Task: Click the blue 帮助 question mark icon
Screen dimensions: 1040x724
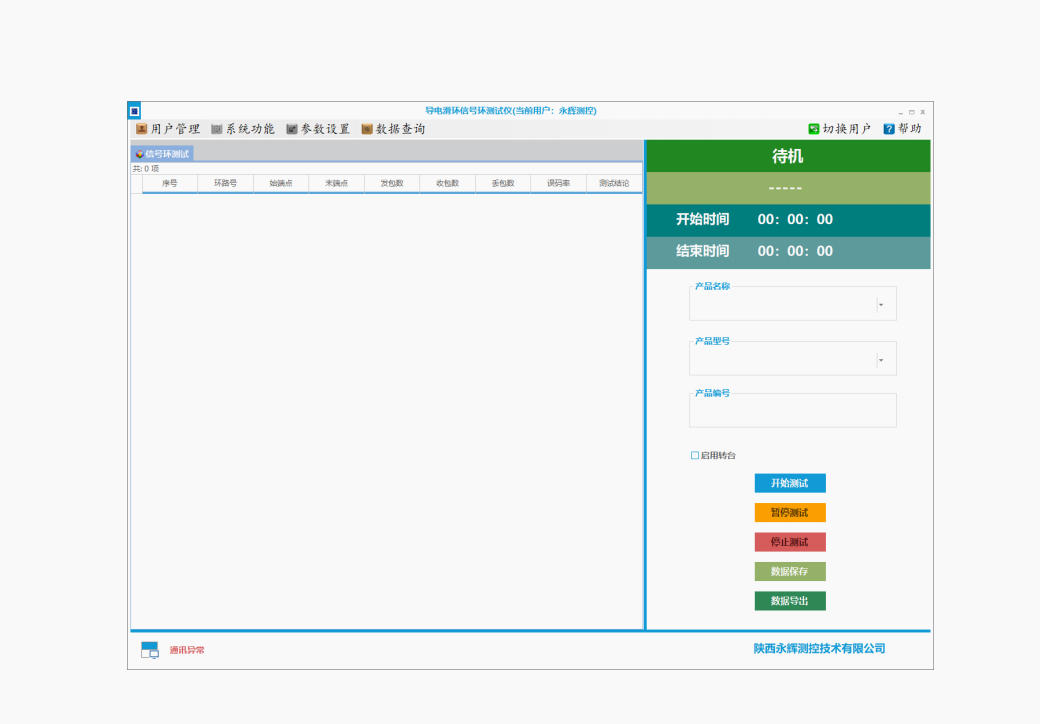Action: [889, 129]
